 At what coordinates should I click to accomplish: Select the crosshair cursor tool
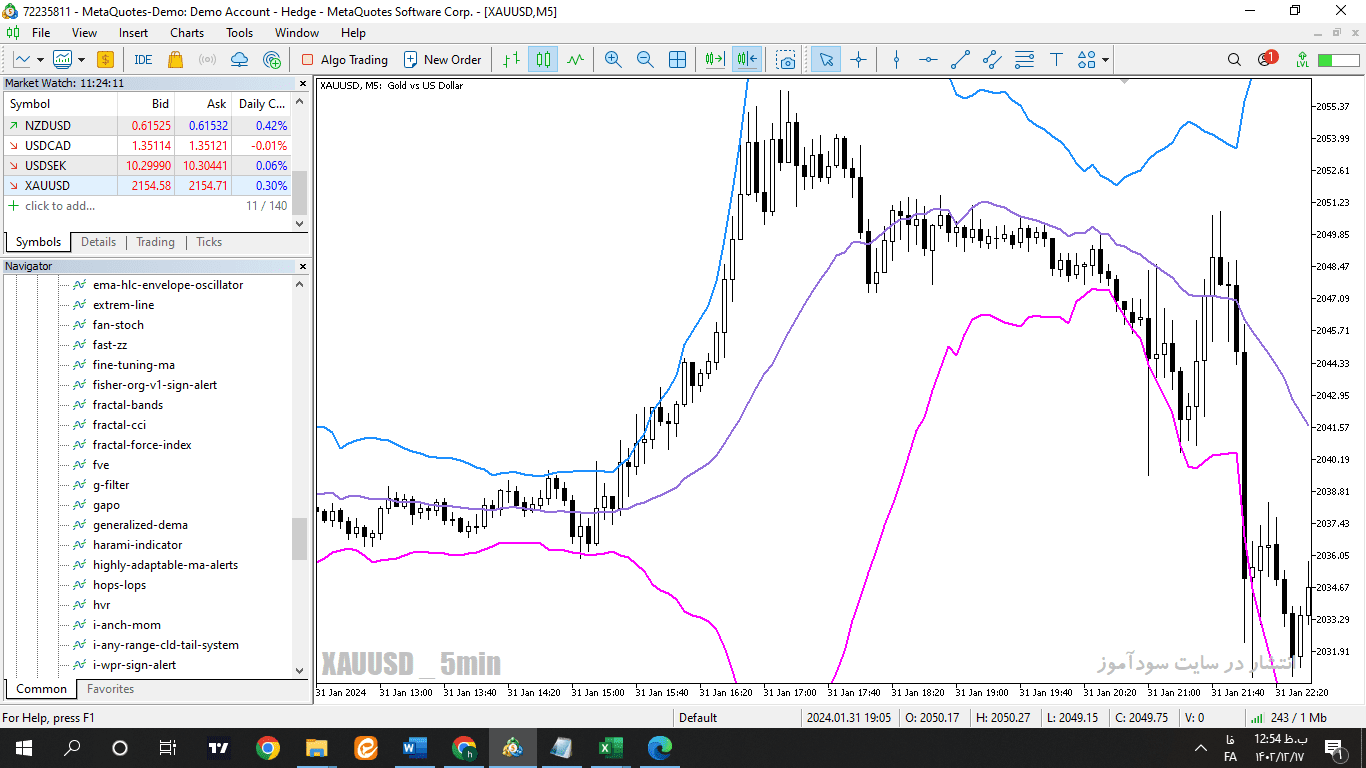[x=858, y=60]
